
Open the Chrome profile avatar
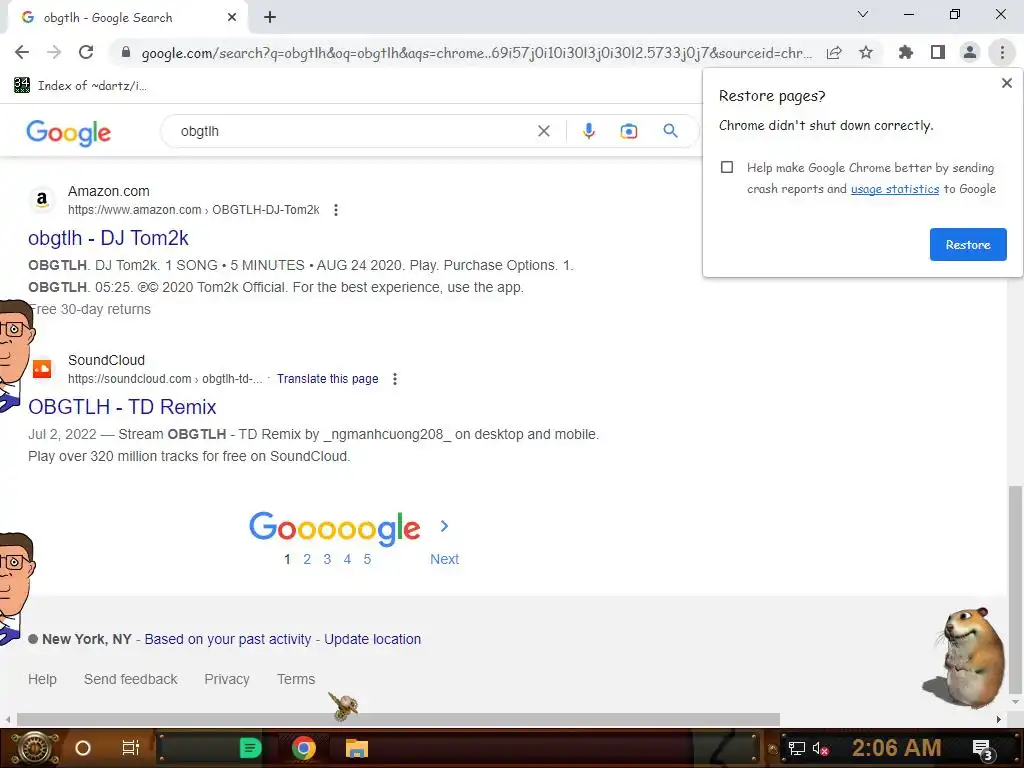point(970,52)
